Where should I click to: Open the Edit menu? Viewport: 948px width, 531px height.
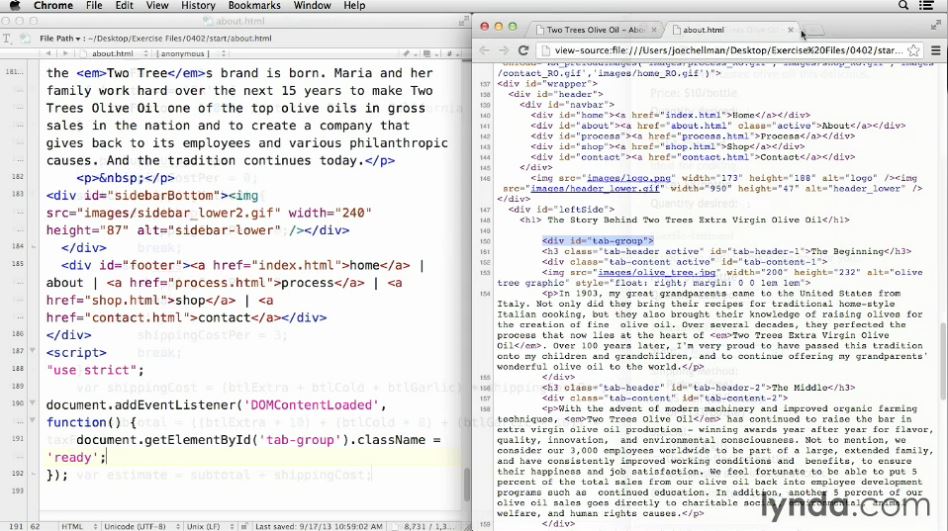[x=124, y=5]
